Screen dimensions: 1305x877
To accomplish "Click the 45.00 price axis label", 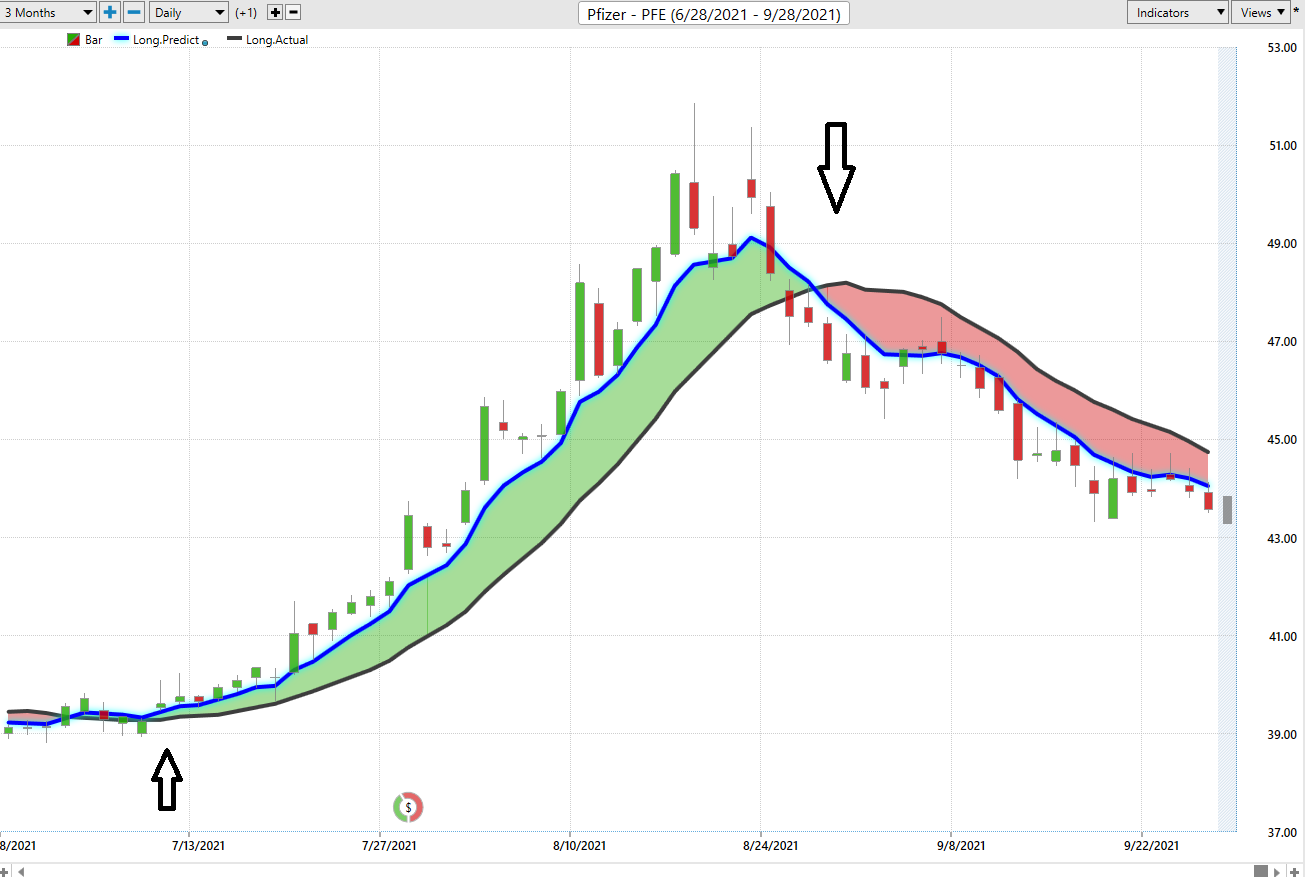I will tap(1281, 440).
